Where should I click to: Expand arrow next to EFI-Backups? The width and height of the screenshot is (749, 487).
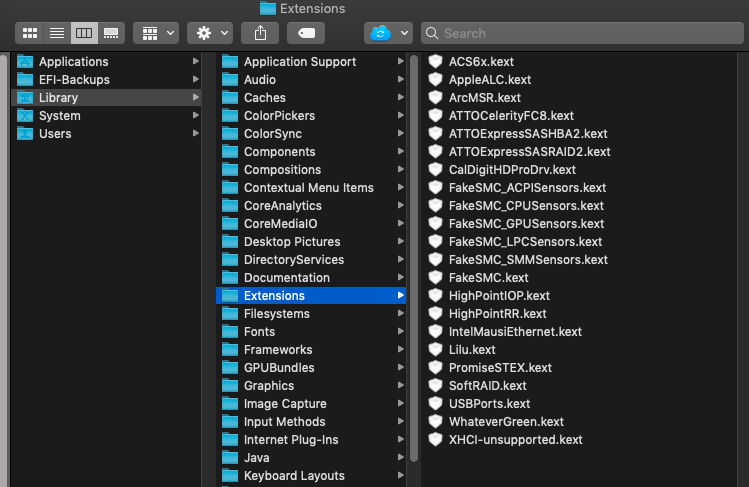tap(195, 79)
